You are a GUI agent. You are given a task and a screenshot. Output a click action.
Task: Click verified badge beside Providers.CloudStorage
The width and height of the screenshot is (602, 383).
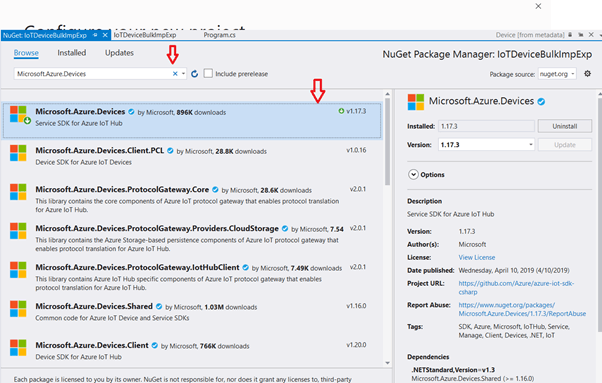[285, 228]
